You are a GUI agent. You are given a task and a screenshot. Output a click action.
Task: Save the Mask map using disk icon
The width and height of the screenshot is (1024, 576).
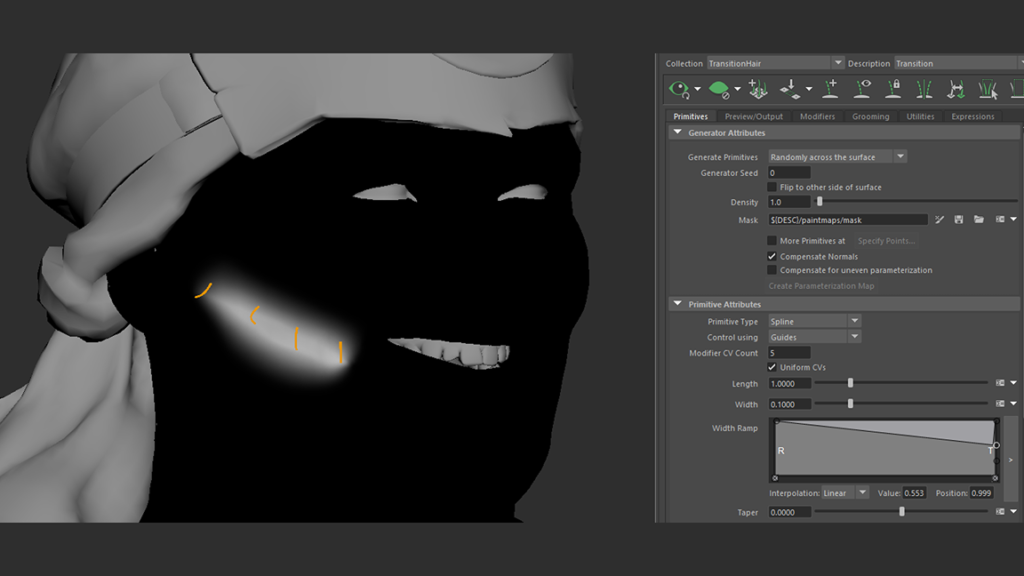point(959,220)
